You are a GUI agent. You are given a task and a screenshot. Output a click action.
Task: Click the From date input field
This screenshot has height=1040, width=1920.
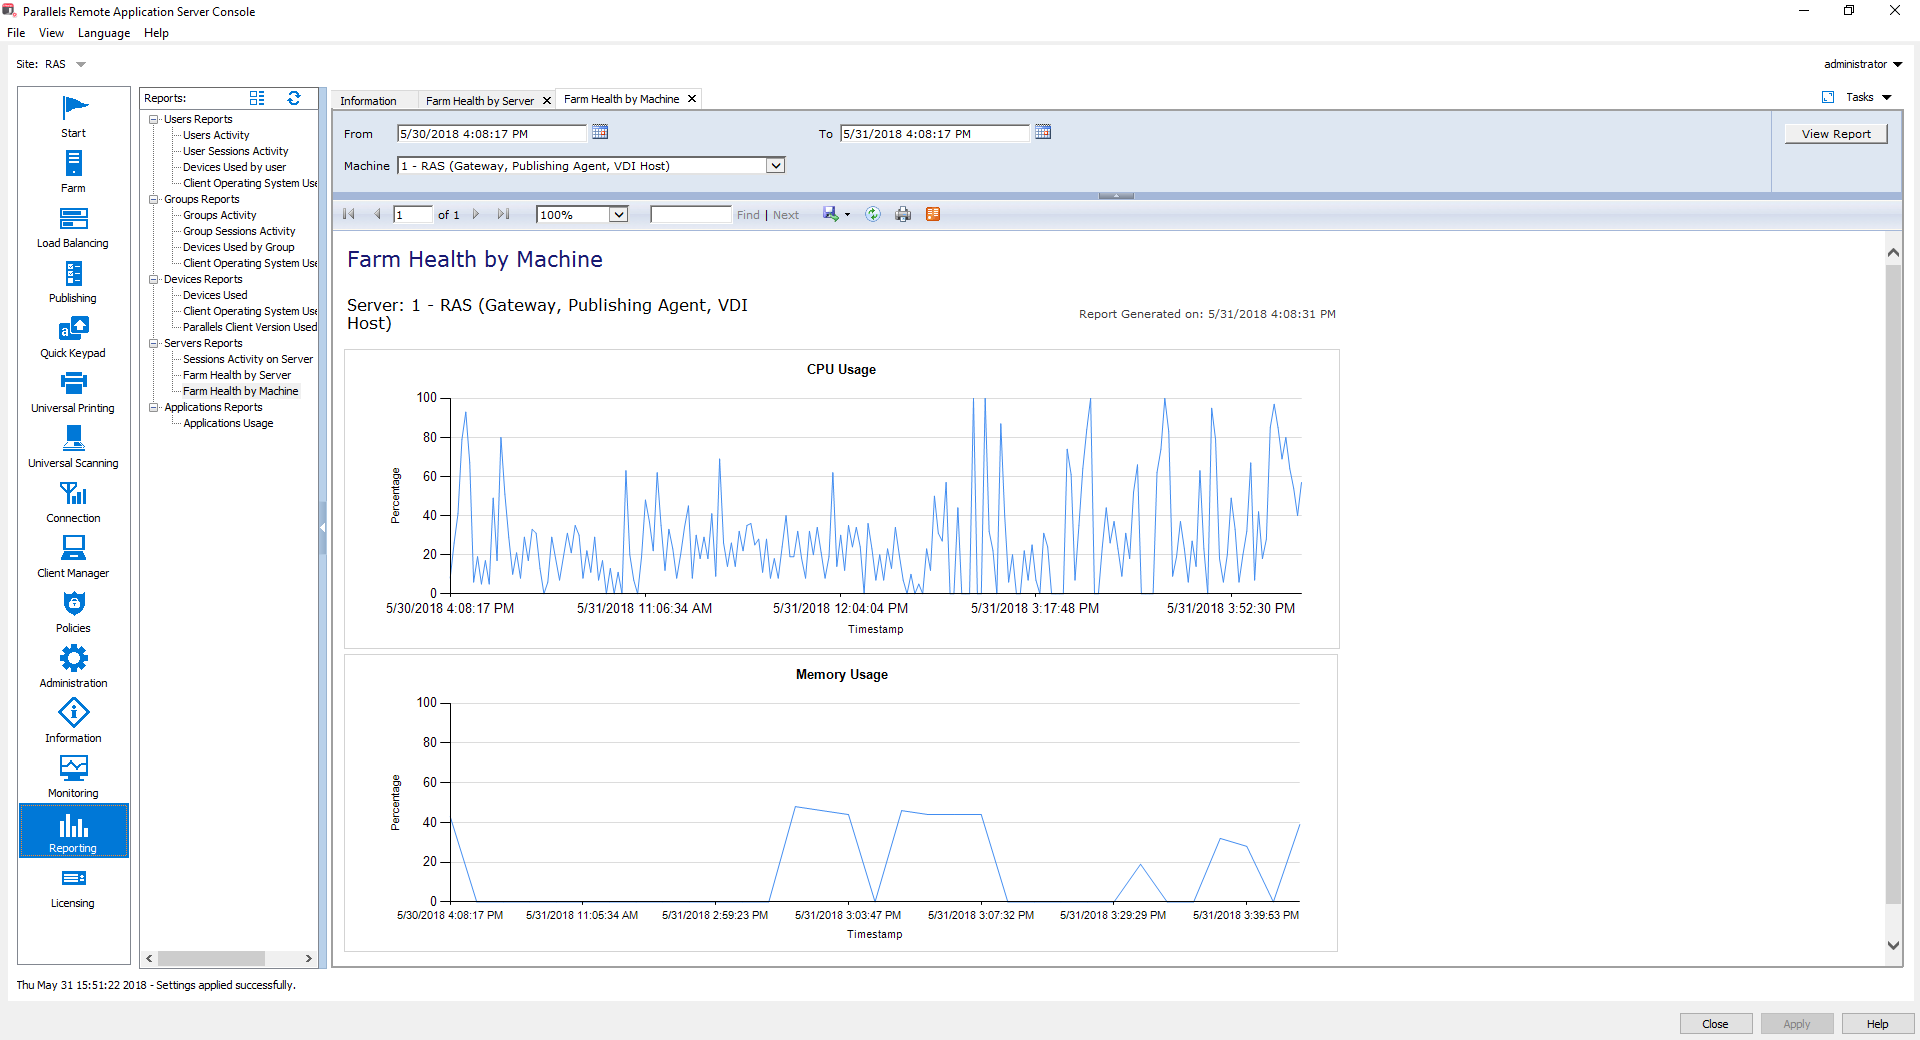tap(492, 133)
